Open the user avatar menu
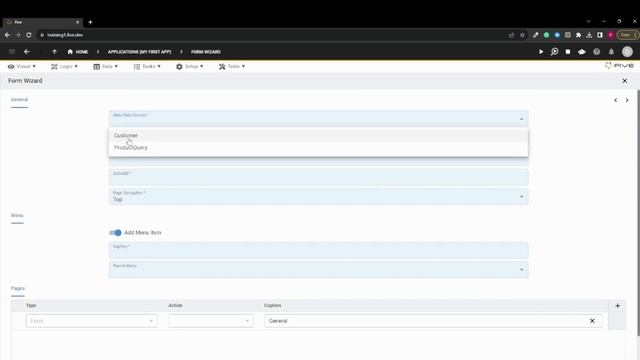 pos(627,52)
